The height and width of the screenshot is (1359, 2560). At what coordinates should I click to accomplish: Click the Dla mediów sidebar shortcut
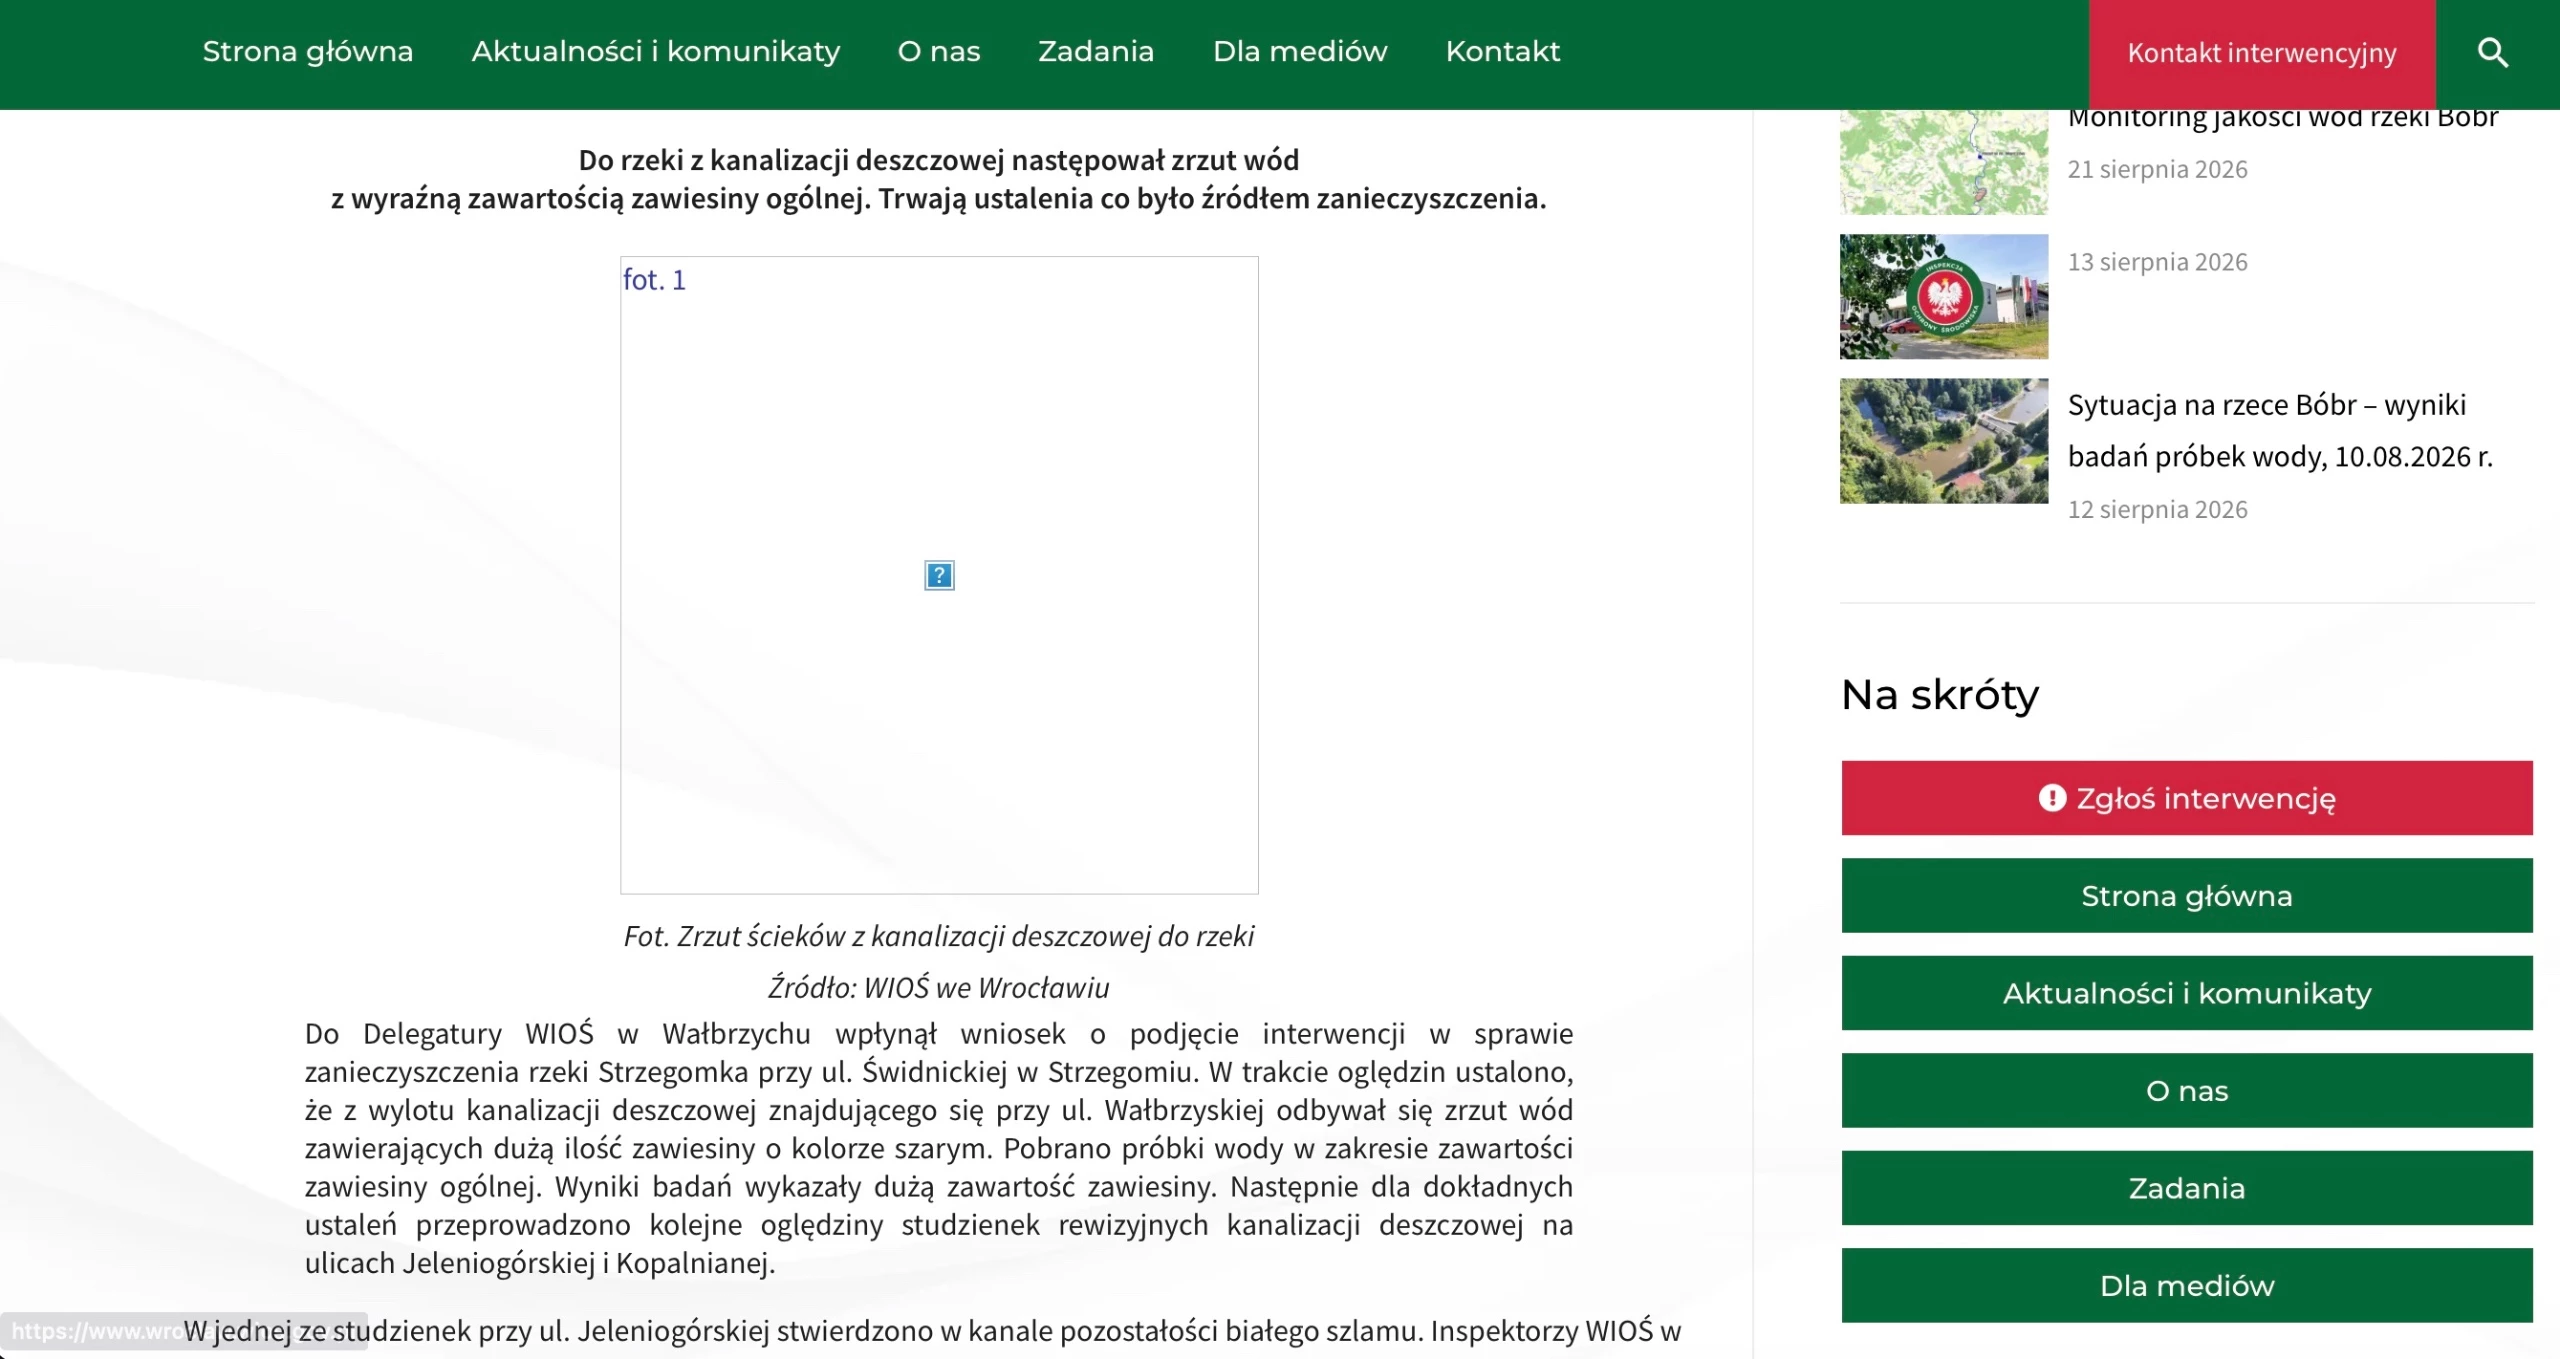pos(2187,1285)
